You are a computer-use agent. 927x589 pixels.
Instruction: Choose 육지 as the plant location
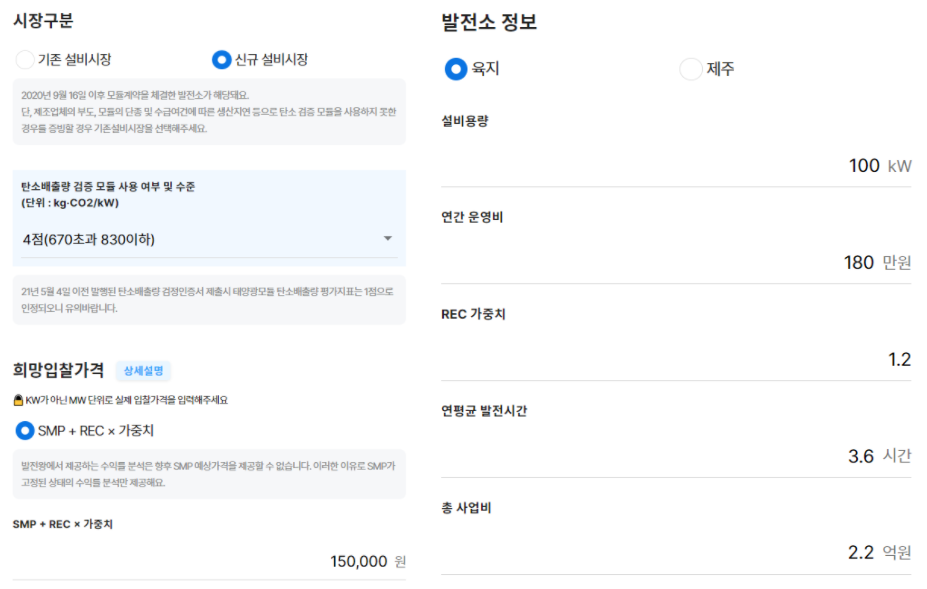[x=456, y=69]
